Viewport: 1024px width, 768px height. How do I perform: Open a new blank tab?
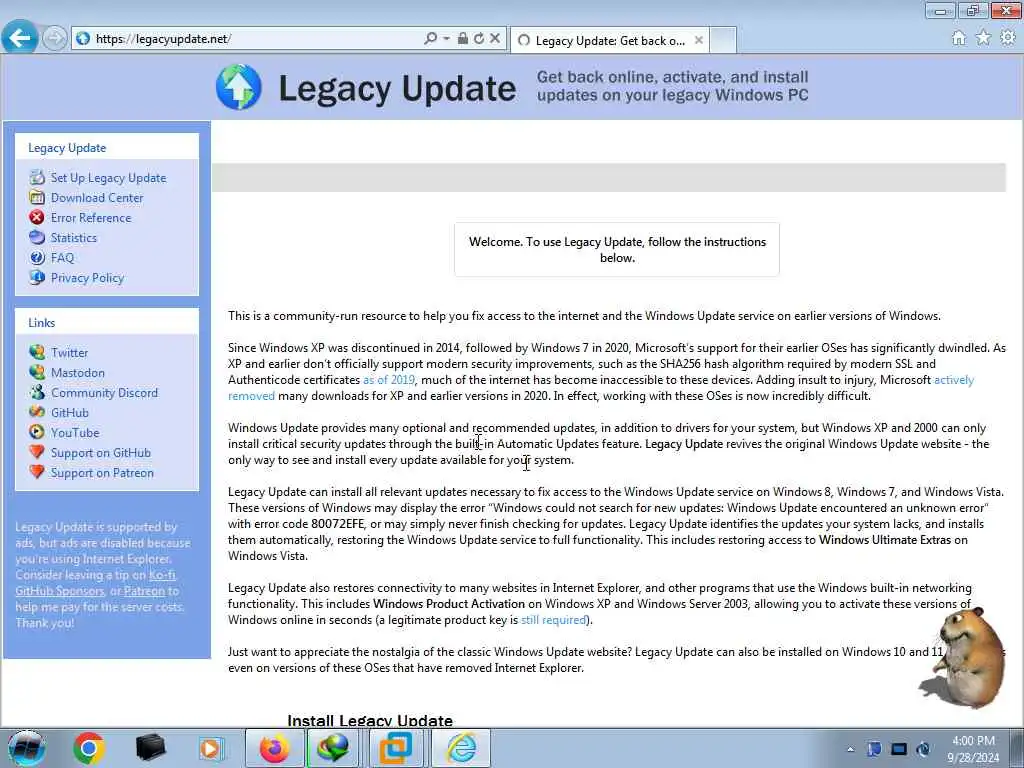pyautogui.click(x=723, y=40)
